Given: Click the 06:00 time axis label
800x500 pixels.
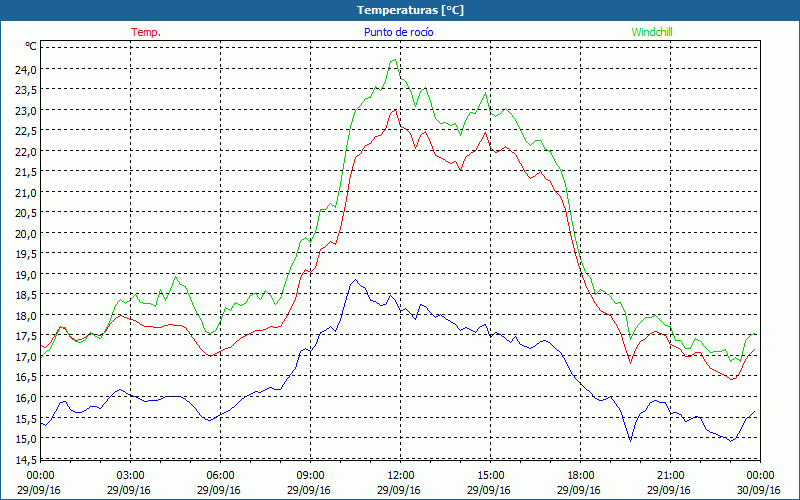Looking at the screenshot, I should 220,476.
